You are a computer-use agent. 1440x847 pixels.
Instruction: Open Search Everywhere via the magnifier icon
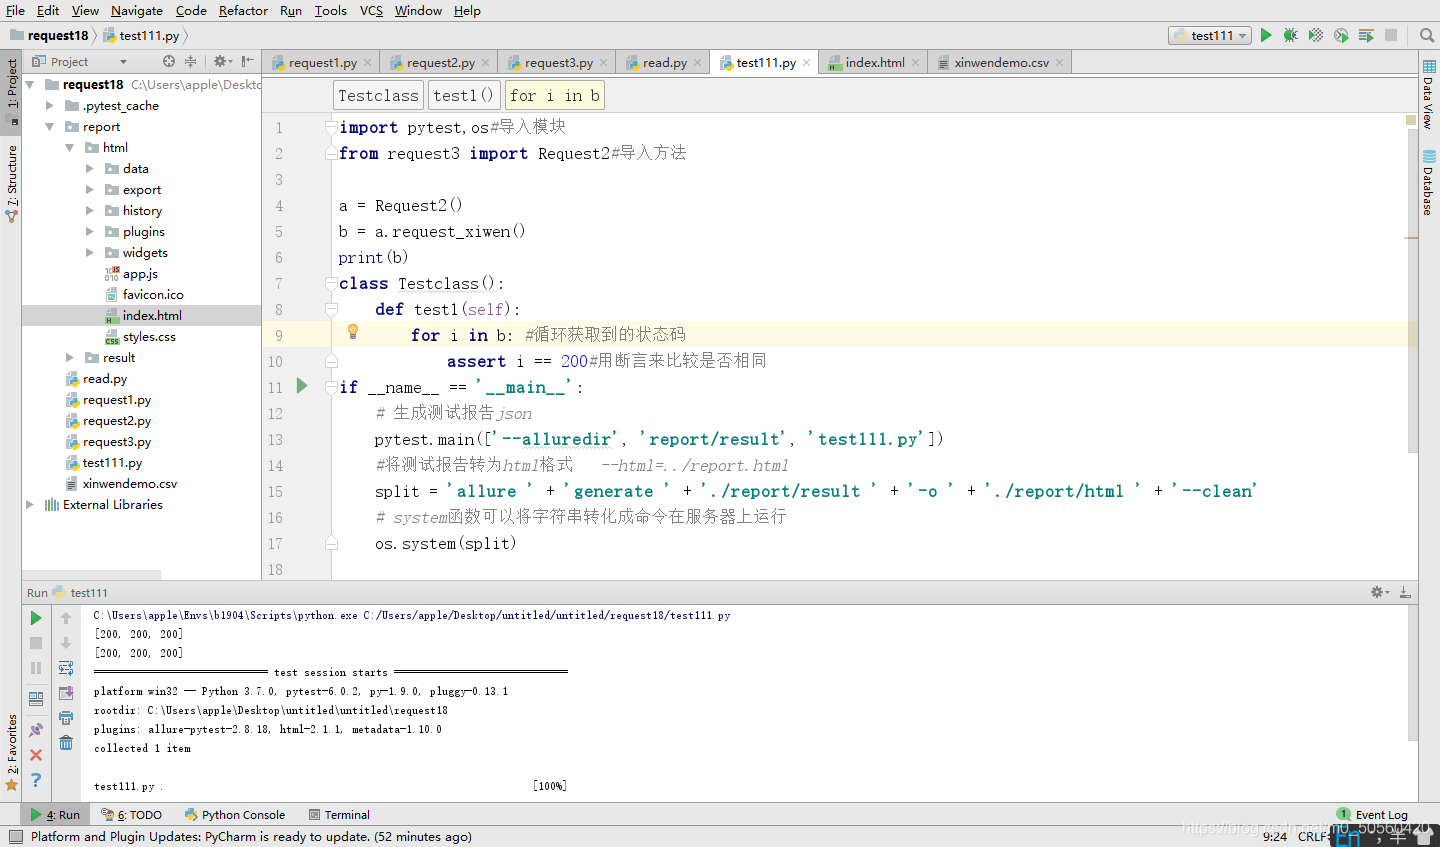point(1427,36)
